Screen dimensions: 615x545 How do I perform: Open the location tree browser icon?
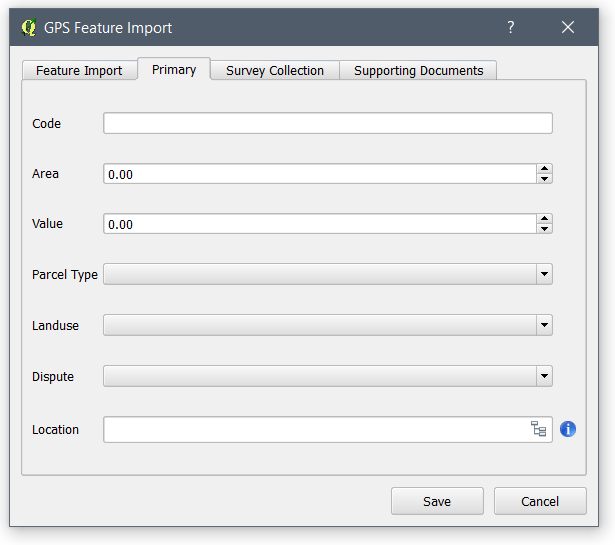pyautogui.click(x=538, y=429)
